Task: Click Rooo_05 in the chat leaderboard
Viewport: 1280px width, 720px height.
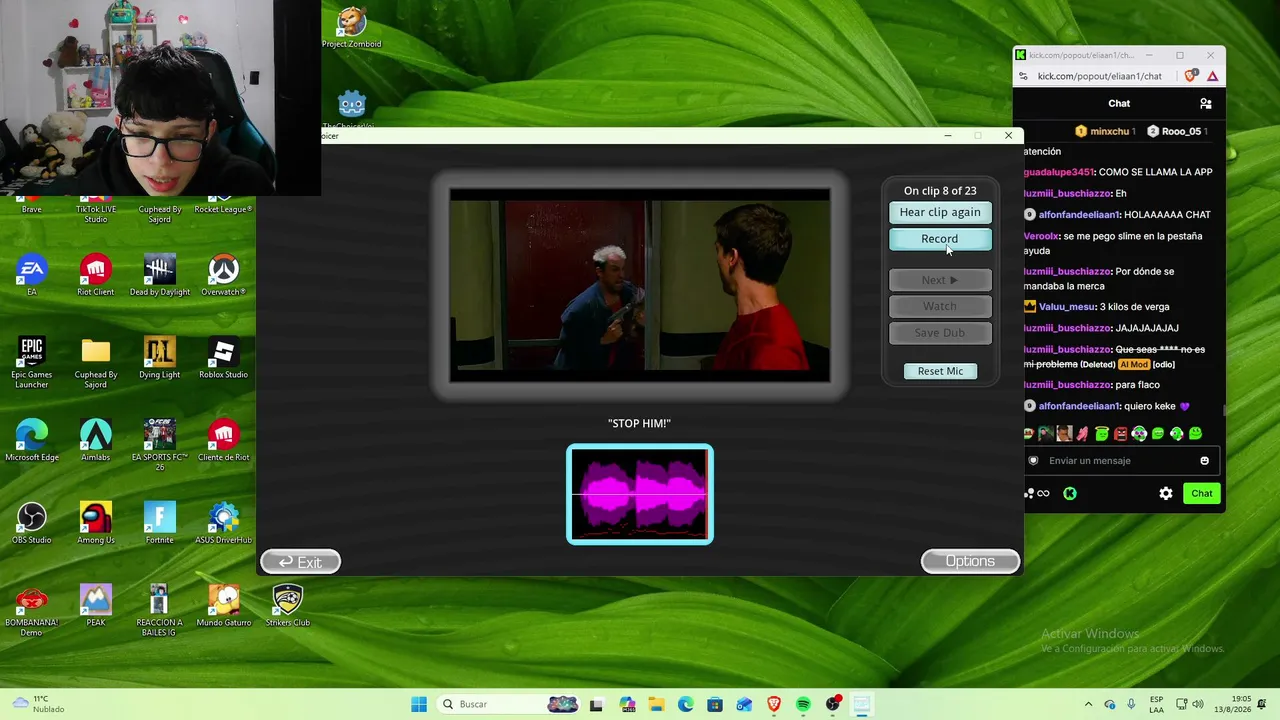Action: click(1180, 131)
